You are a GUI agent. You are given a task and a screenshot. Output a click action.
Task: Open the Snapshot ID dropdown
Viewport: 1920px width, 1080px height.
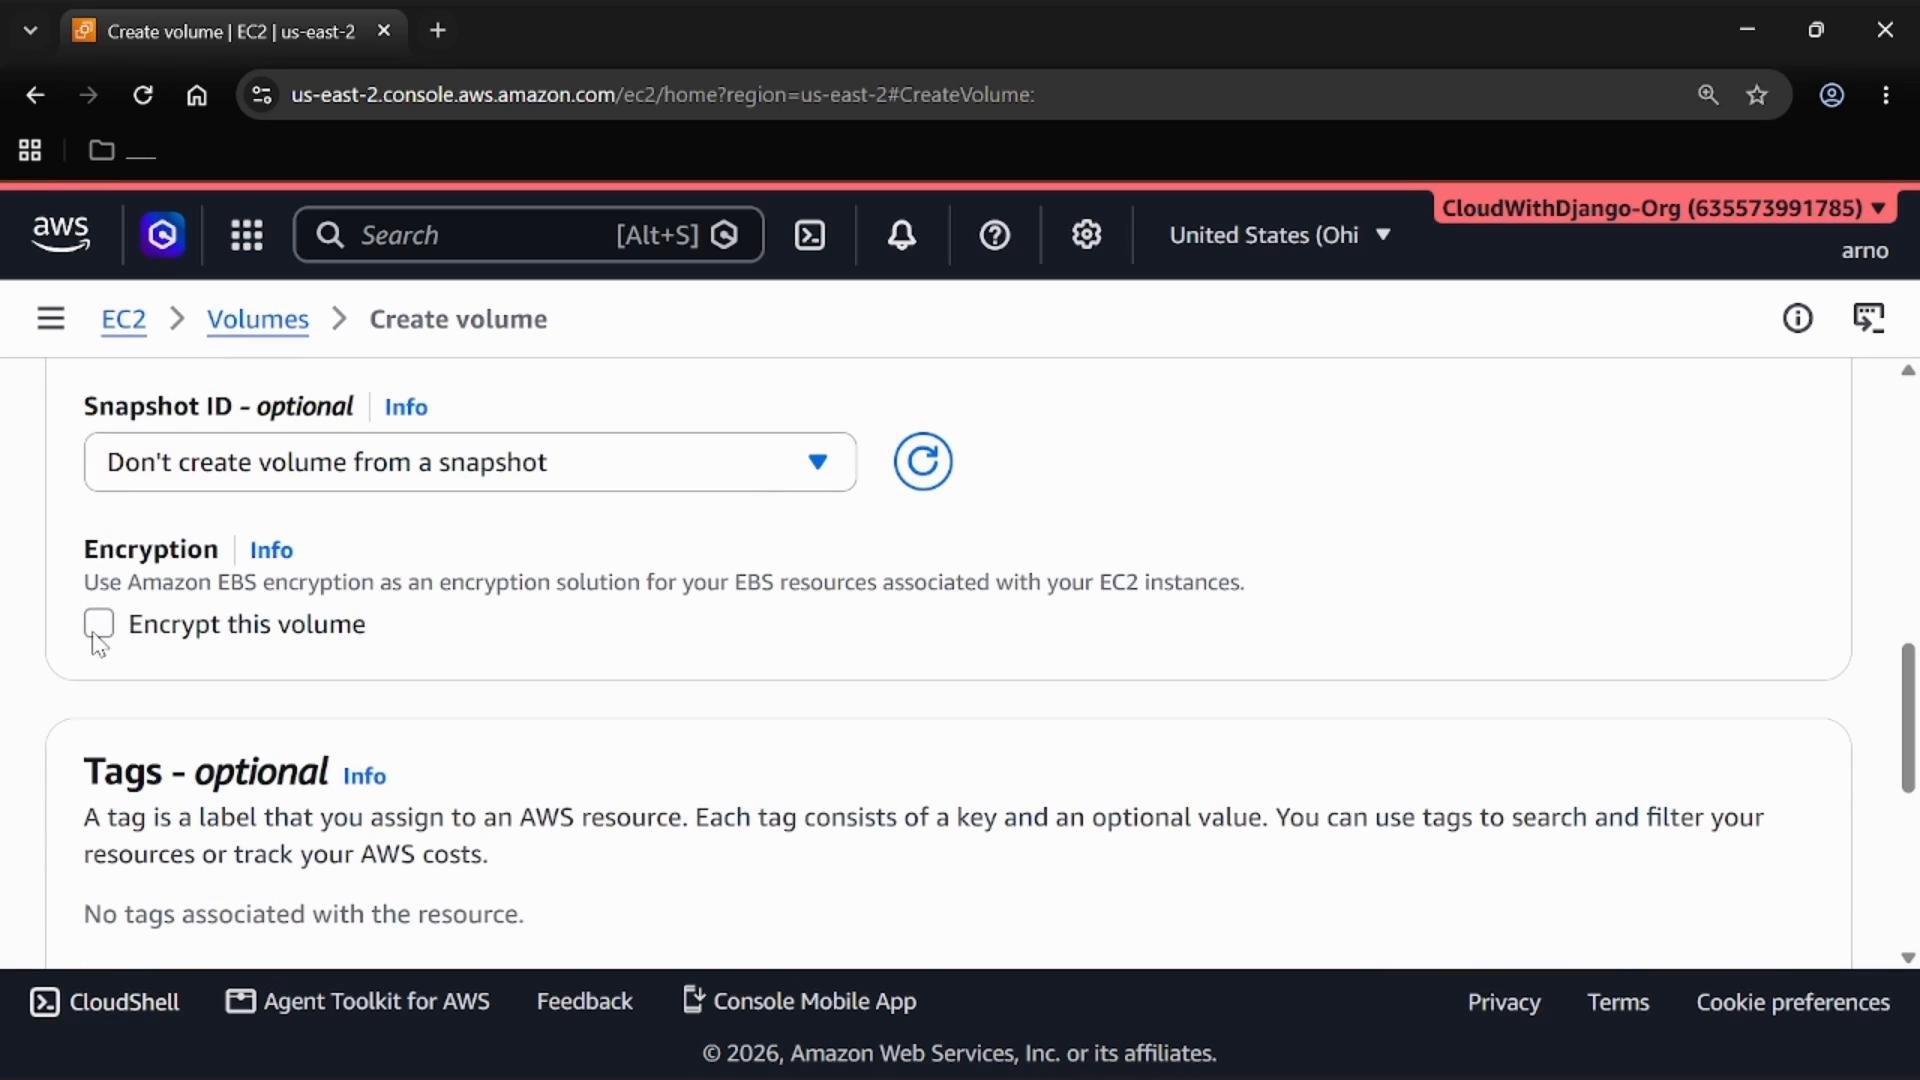(x=470, y=462)
